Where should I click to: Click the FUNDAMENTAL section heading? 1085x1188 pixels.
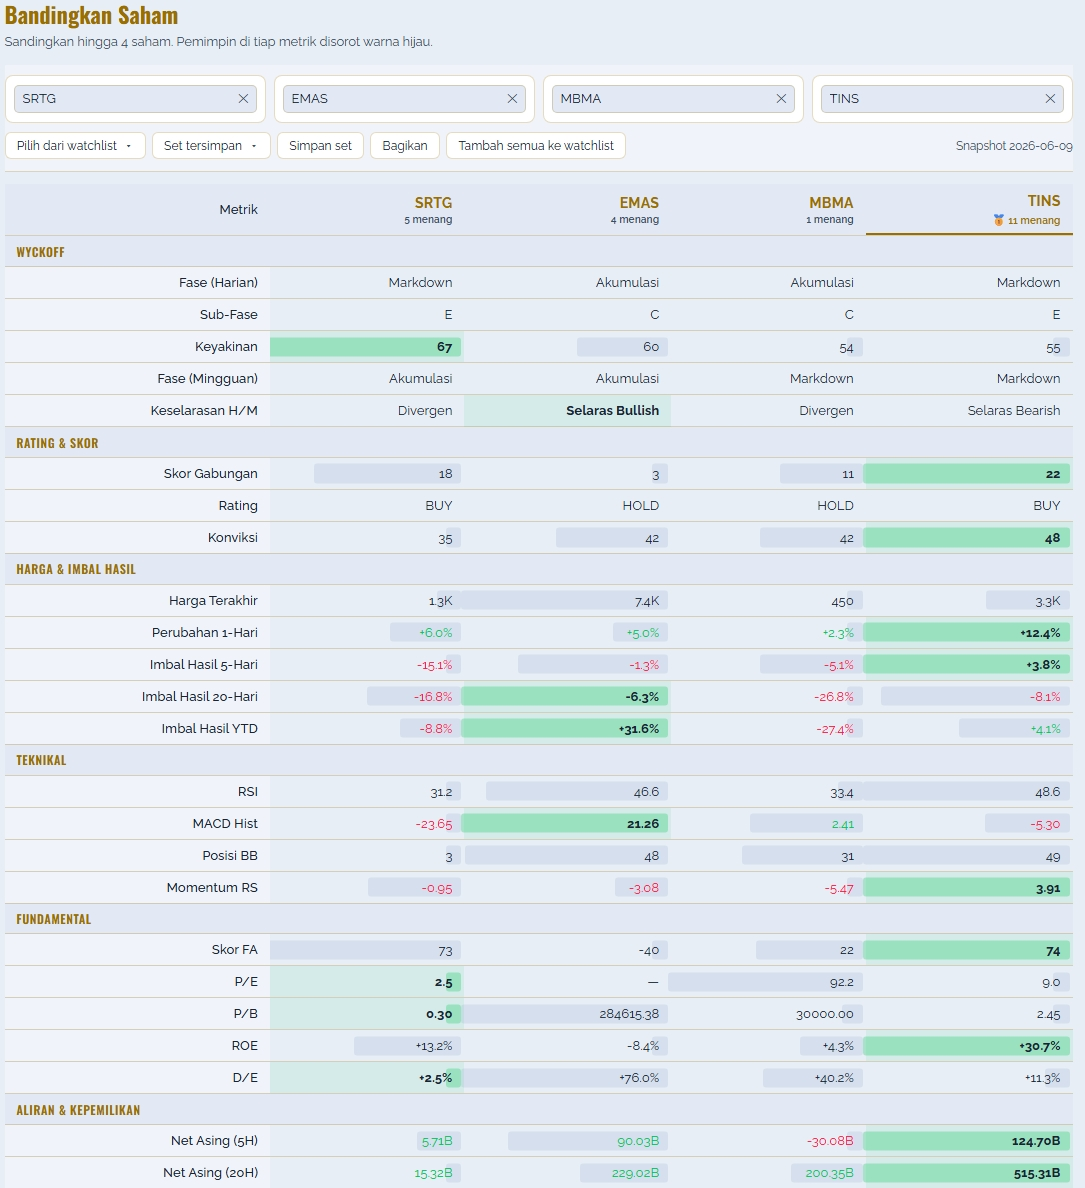54,919
